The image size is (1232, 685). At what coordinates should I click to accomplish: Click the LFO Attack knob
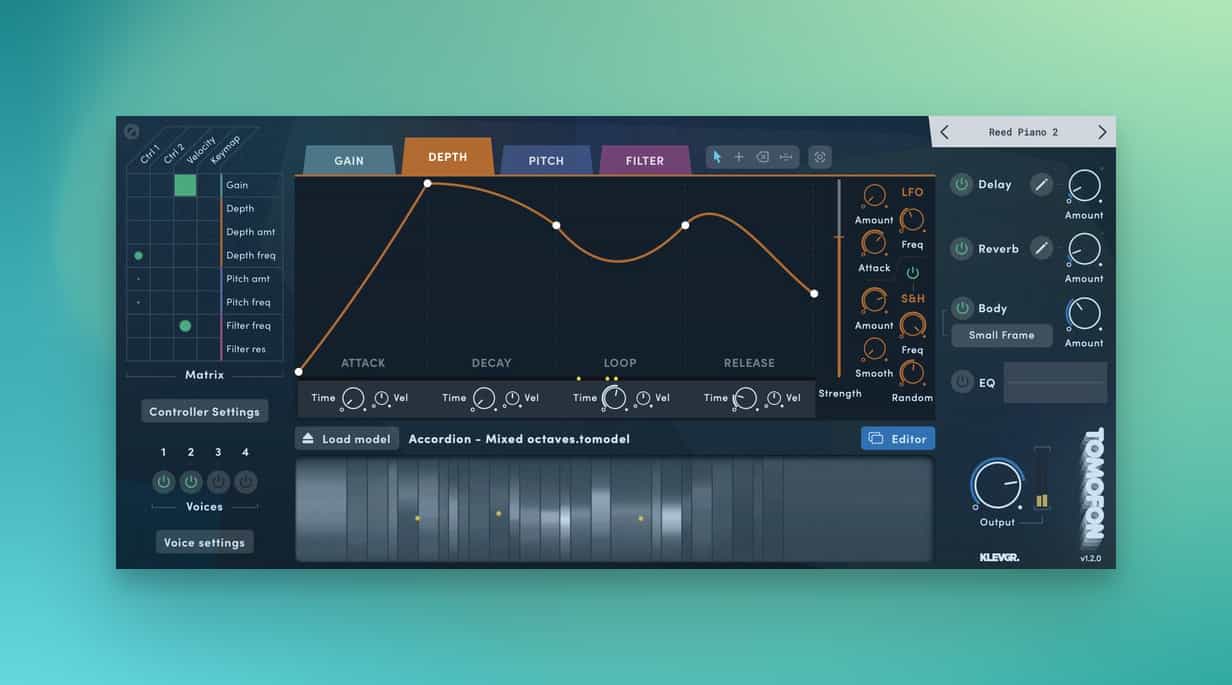pos(874,243)
